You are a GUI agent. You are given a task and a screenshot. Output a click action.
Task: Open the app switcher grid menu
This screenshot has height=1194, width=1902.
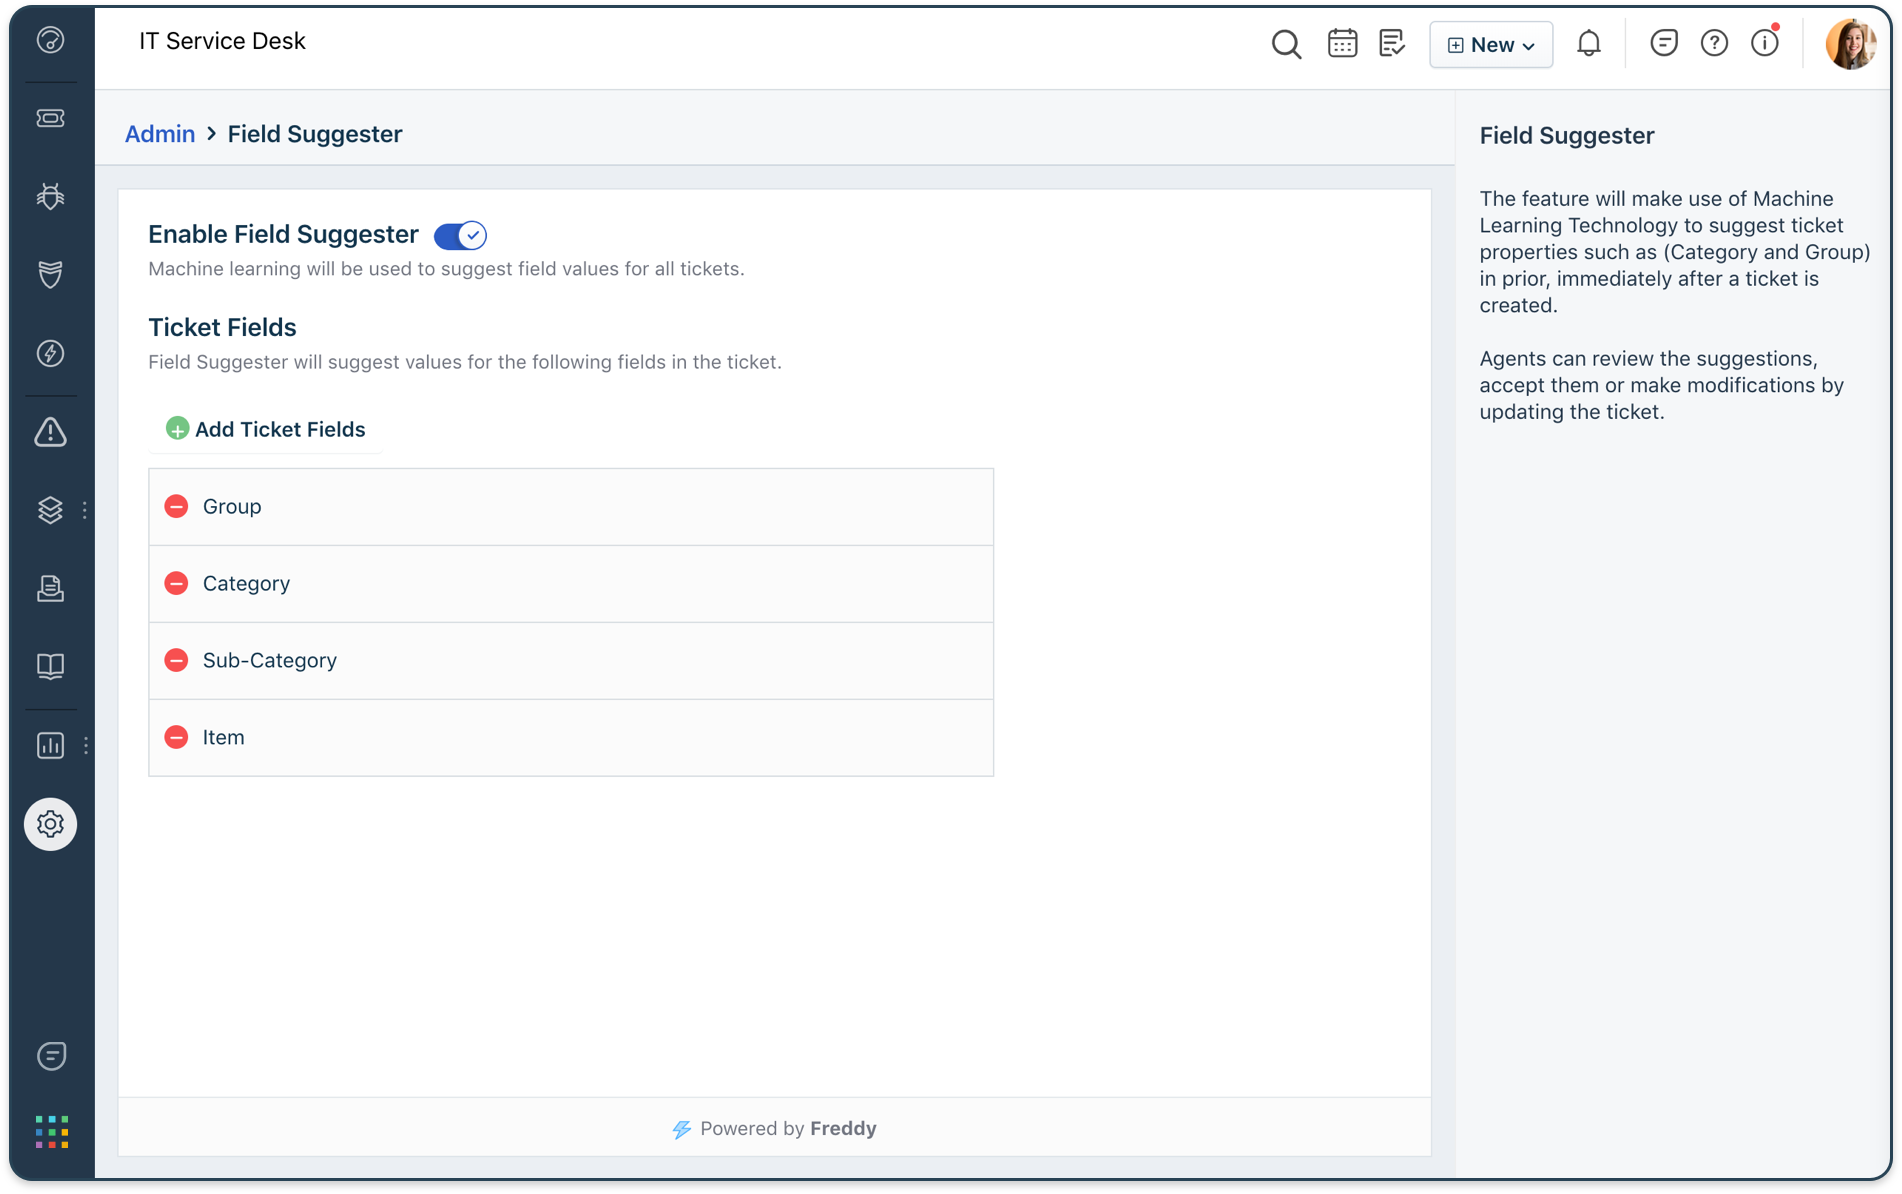point(51,1132)
